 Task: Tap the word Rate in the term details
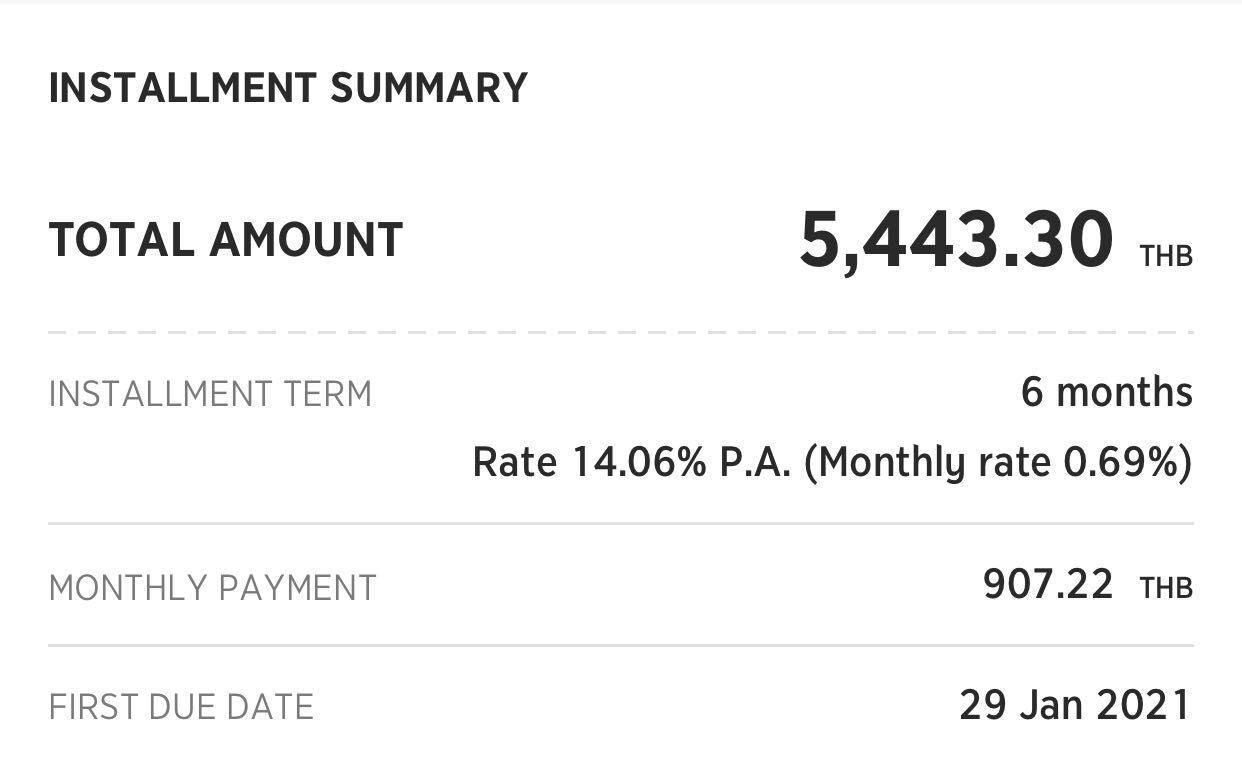(514, 463)
